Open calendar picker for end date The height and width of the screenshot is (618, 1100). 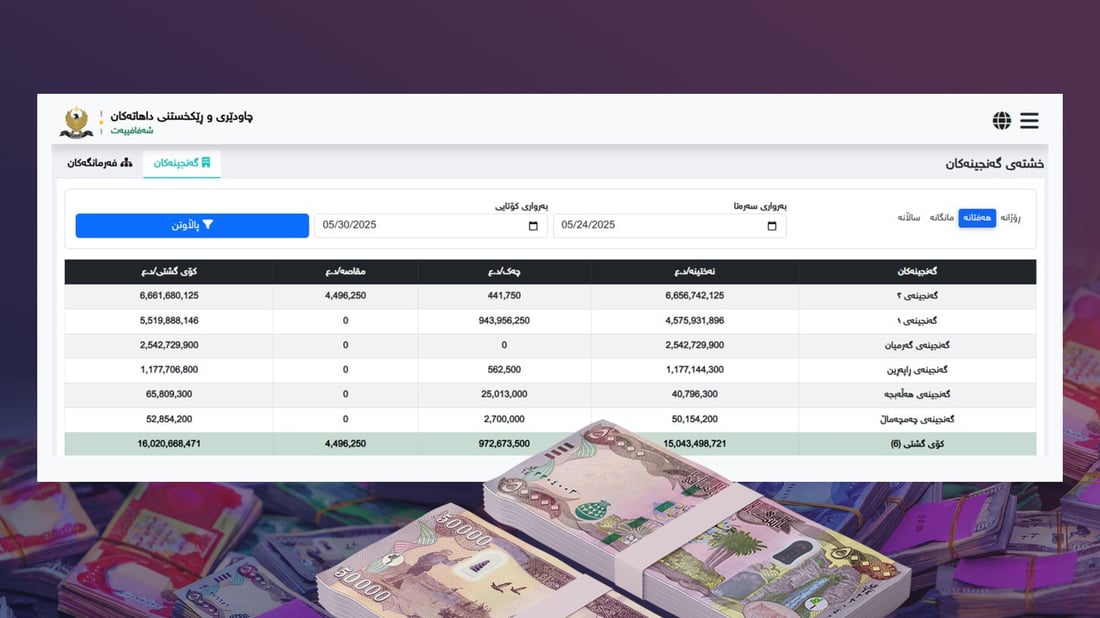click(x=532, y=226)
